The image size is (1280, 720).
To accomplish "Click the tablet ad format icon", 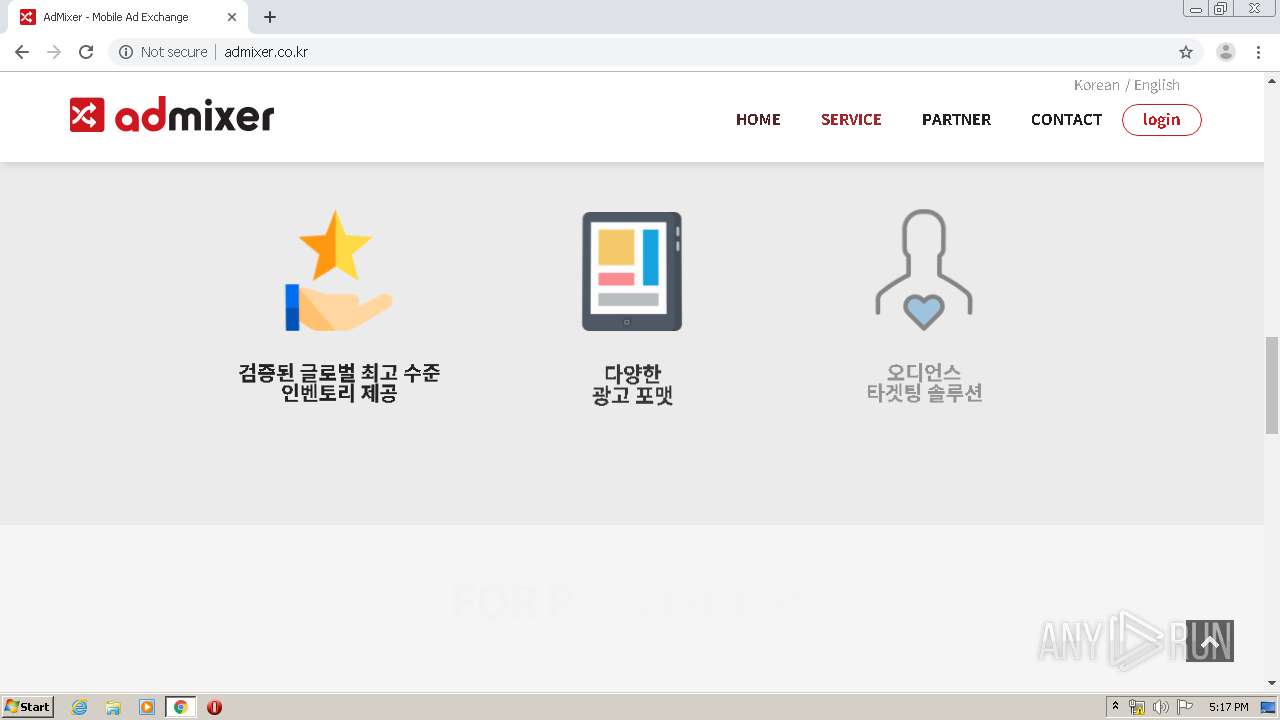I will click(x=632, y=271).
